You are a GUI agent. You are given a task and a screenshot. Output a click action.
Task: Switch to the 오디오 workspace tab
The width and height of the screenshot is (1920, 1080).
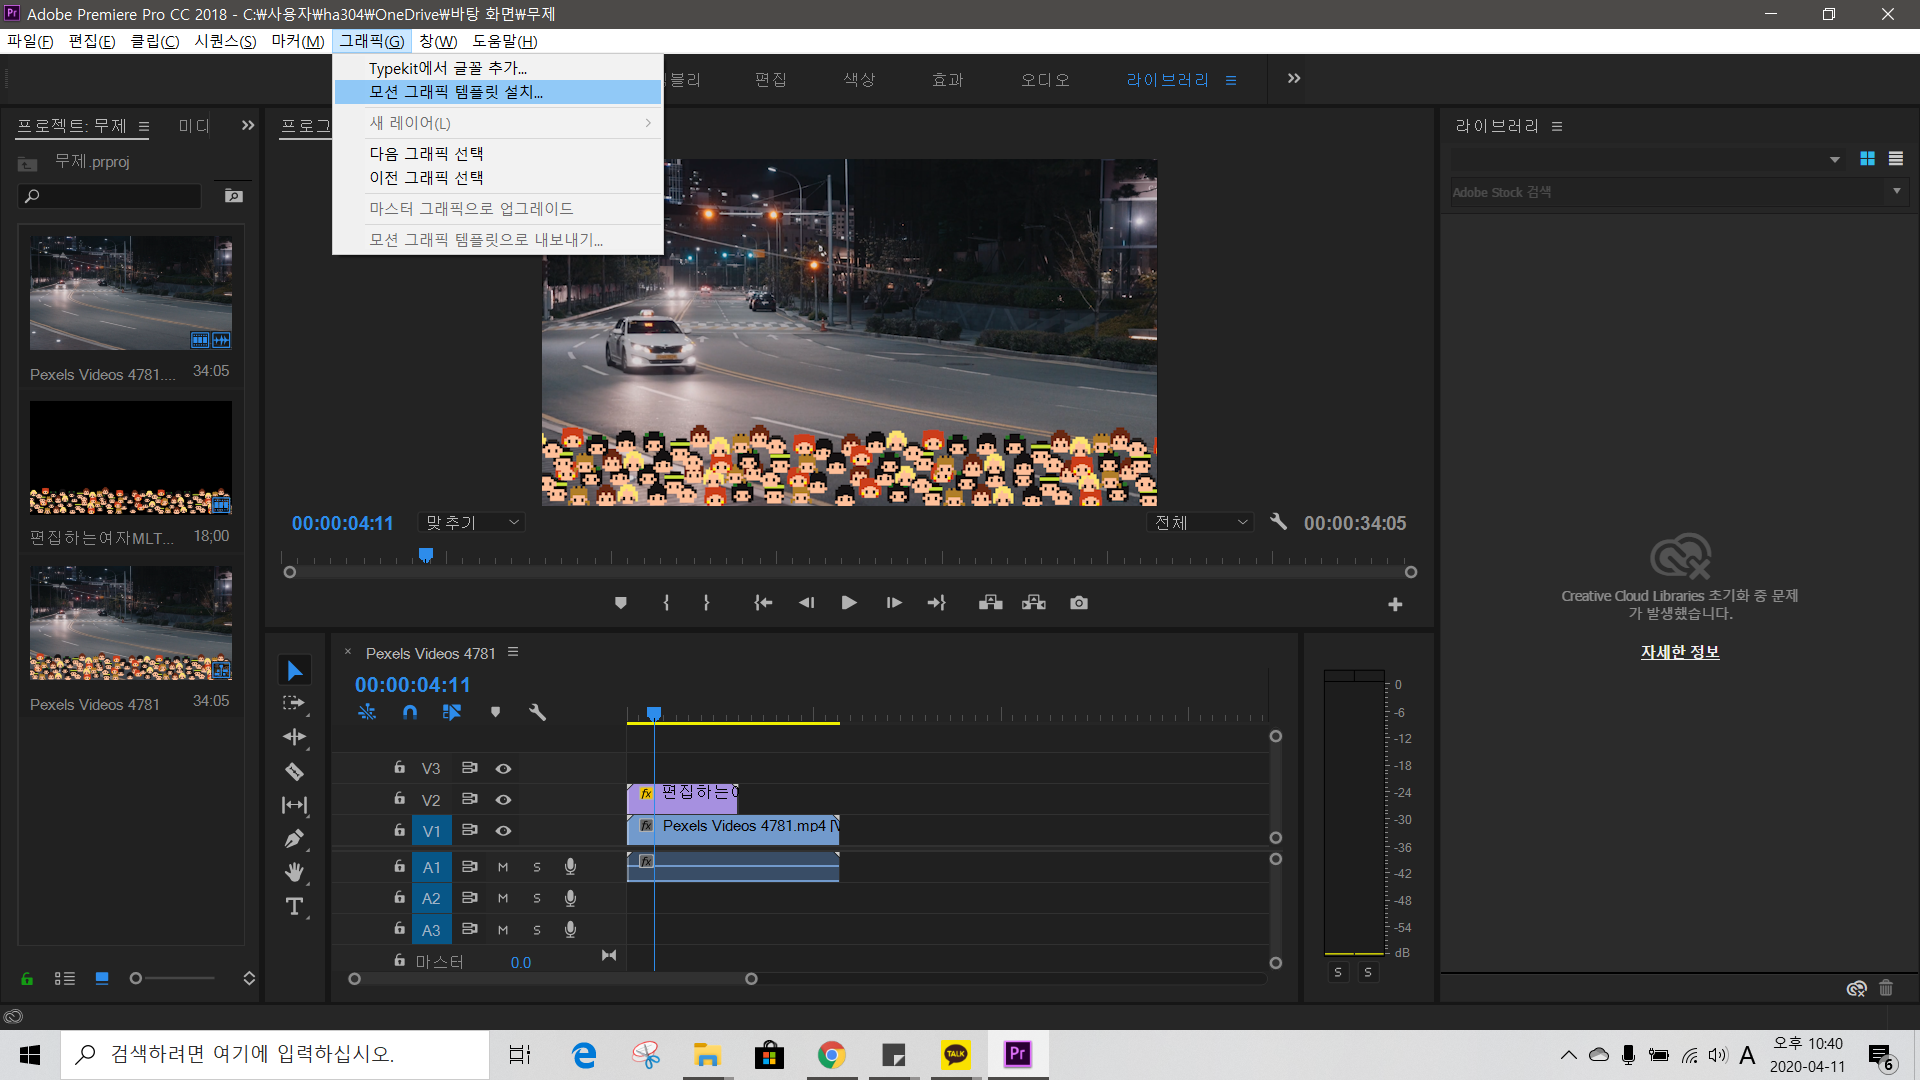pyautogui.click(x=1045, y=80)
